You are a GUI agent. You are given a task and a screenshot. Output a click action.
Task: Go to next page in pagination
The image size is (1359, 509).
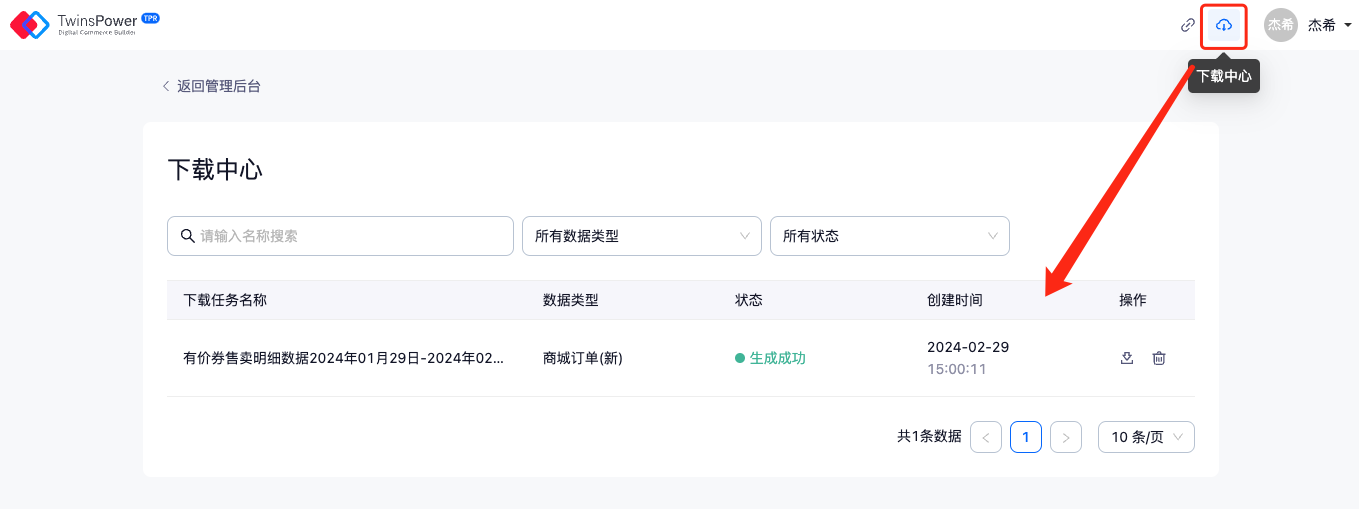point(1066,437)
